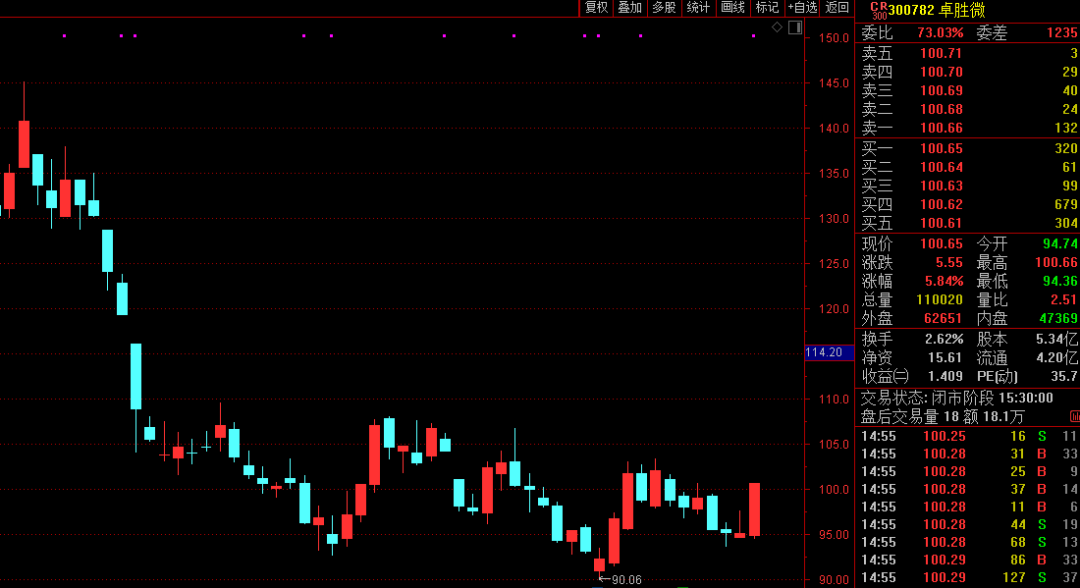
Task: Click the tick row 100.28 with volume 31
Action: pos(969,454)
